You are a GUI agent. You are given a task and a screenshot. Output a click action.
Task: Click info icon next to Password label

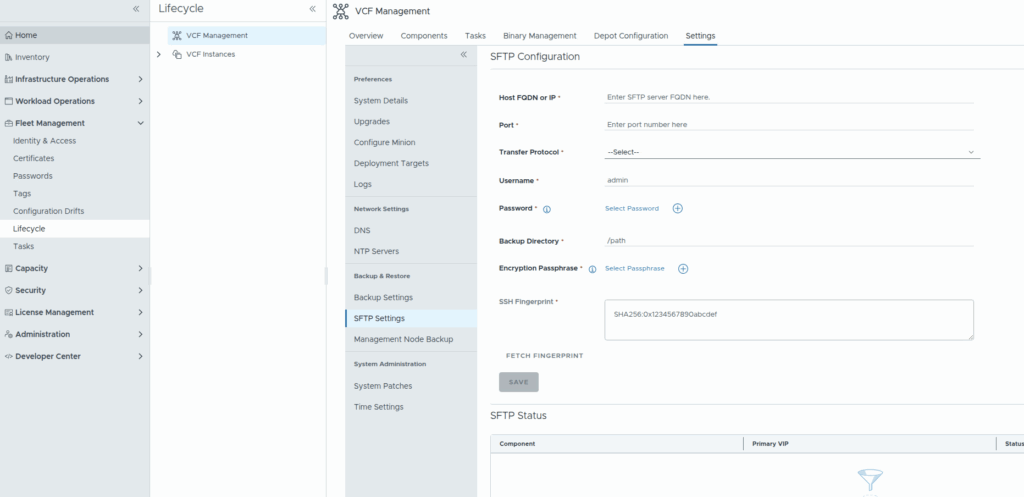(x=547, y=209)
